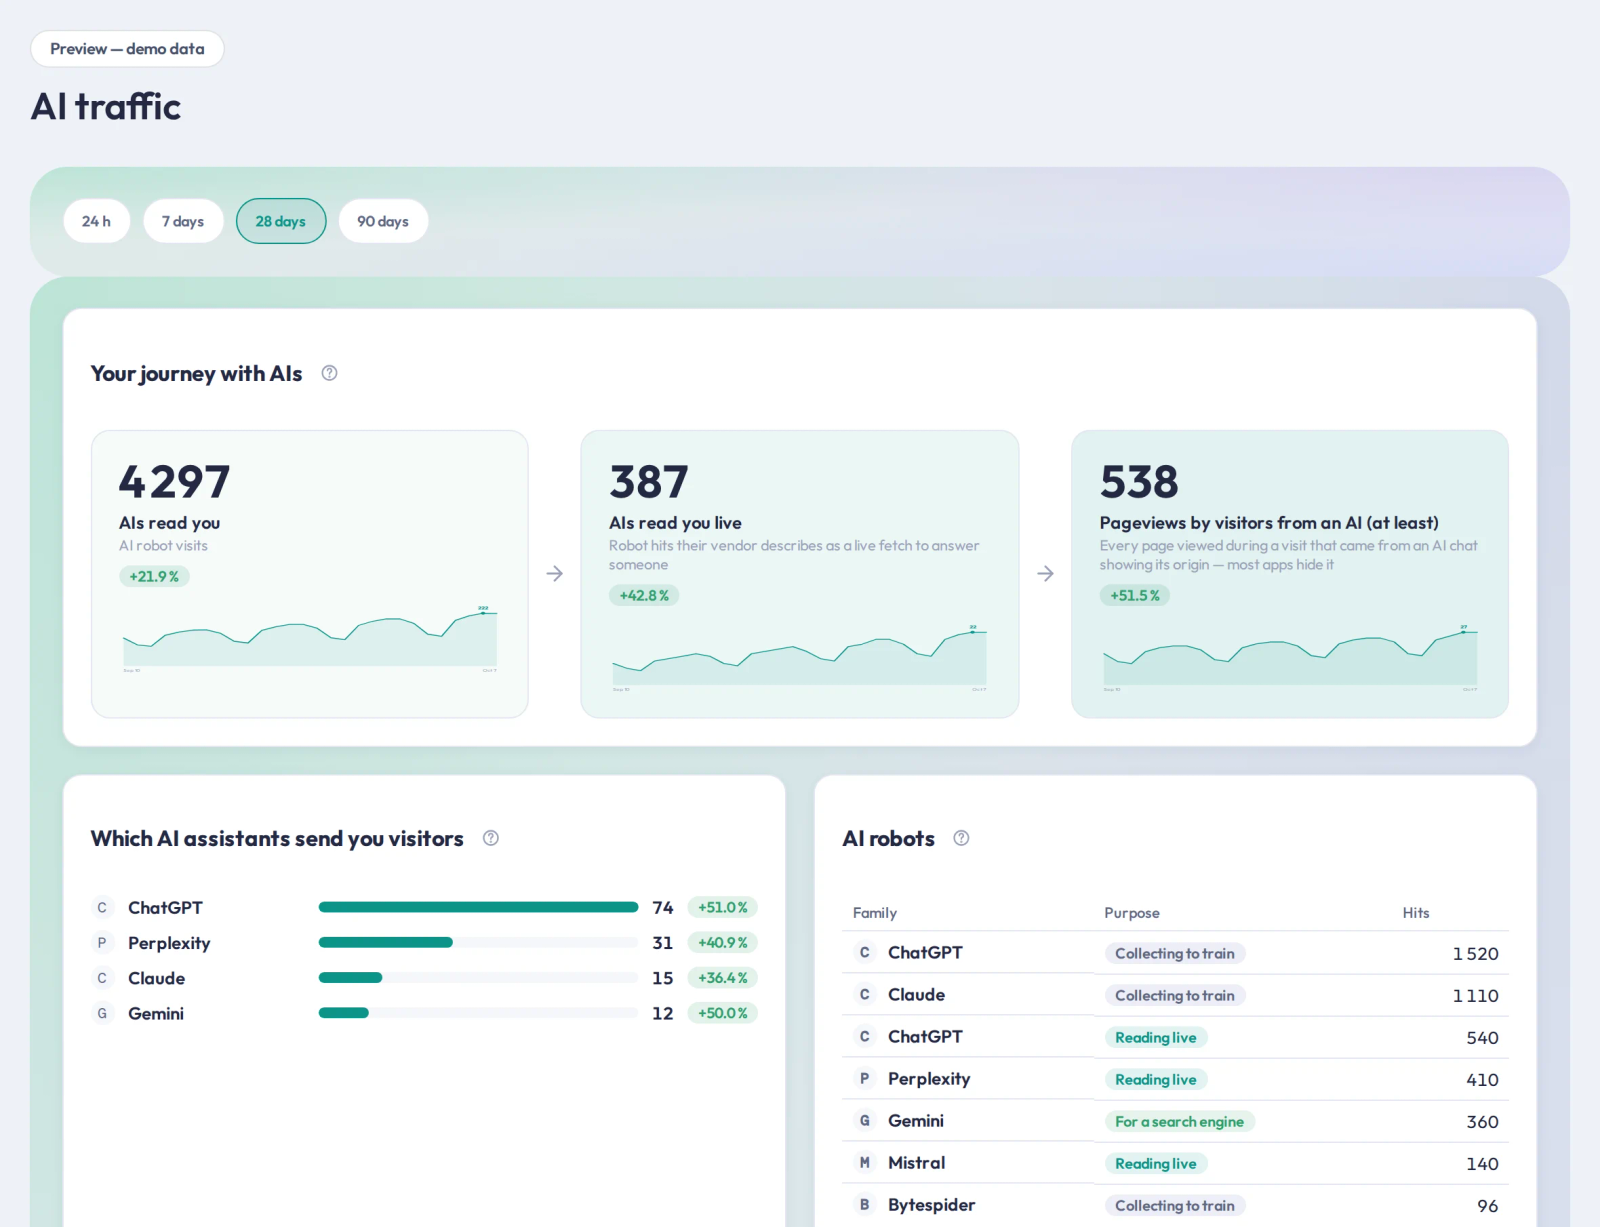
Task: Click the Preview — demo data badge
Action: [127, 49]
